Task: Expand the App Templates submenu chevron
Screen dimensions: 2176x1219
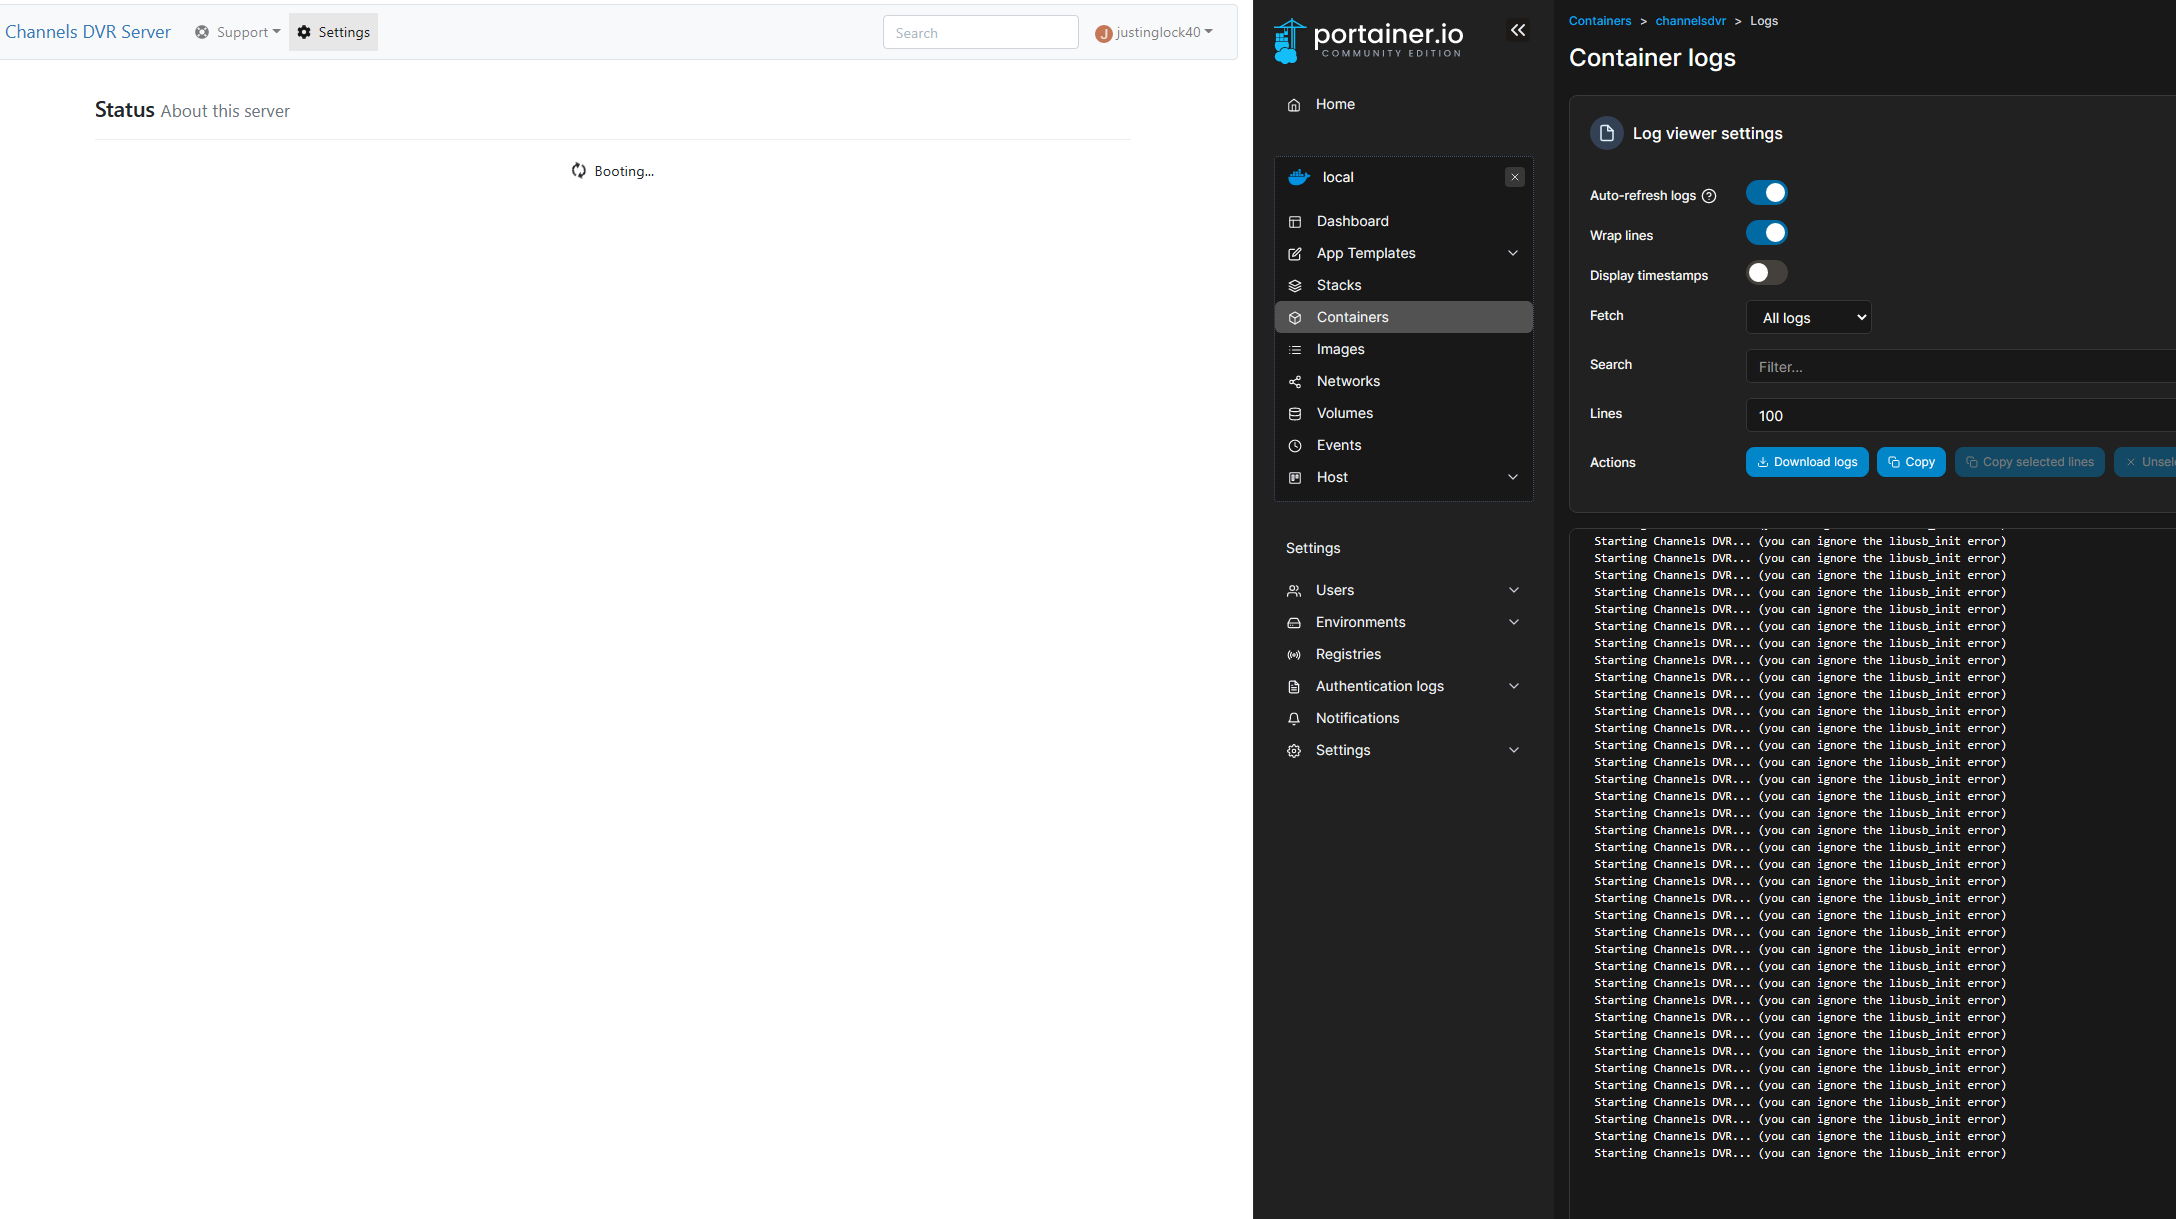Action: pos(1513,253)
